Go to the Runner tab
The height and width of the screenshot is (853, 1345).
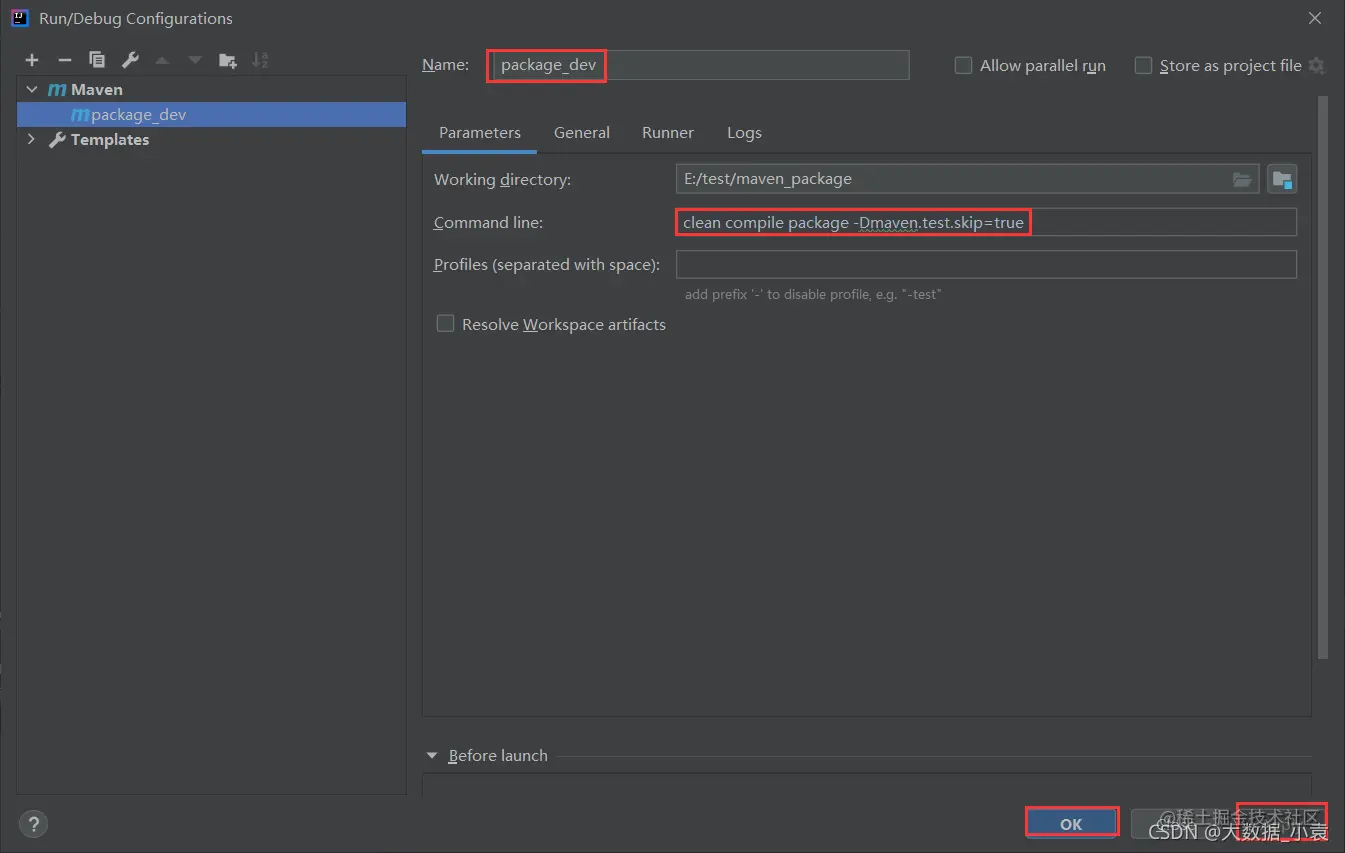click(x=668, y=133)
